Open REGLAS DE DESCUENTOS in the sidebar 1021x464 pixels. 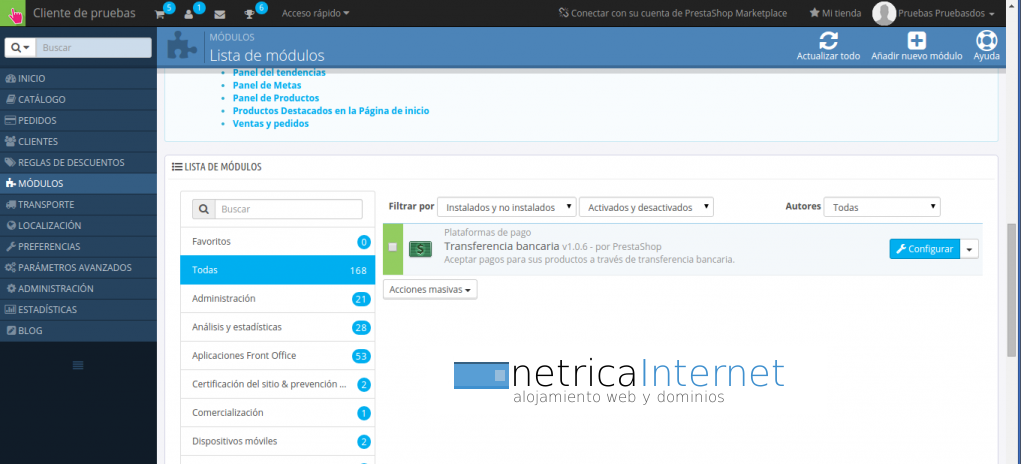point(78,163)
